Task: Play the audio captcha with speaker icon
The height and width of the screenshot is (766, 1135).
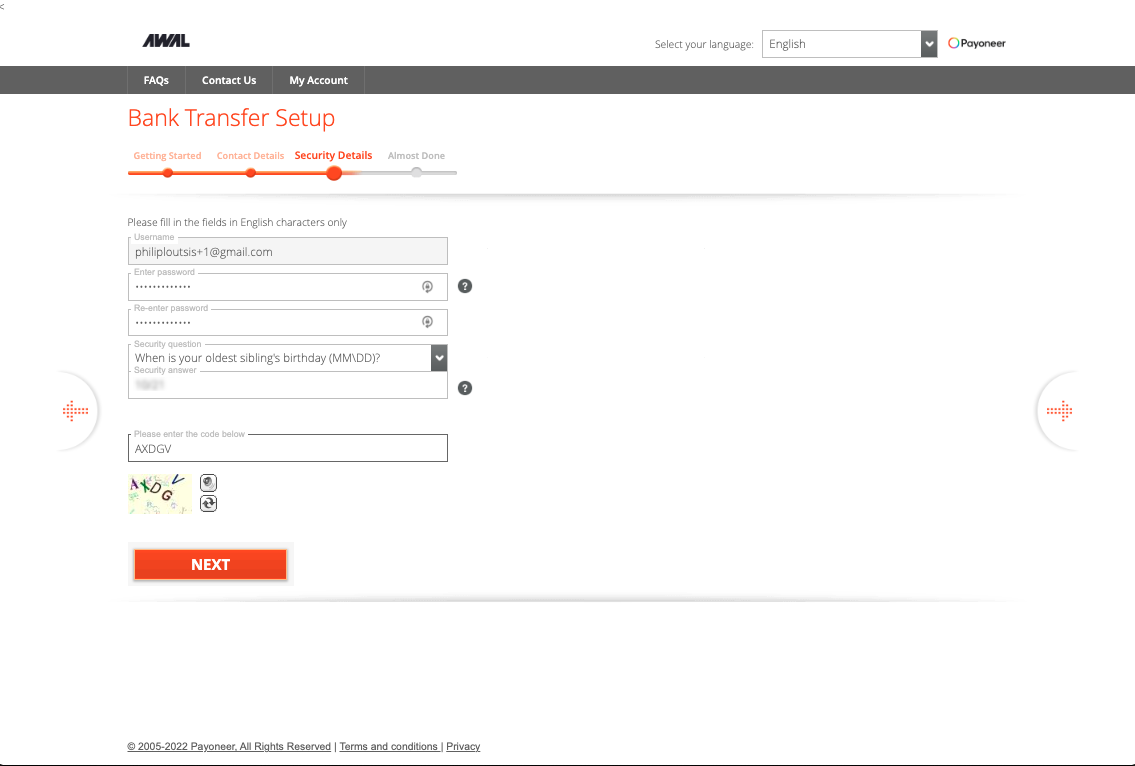Action: tap(208, 482)
